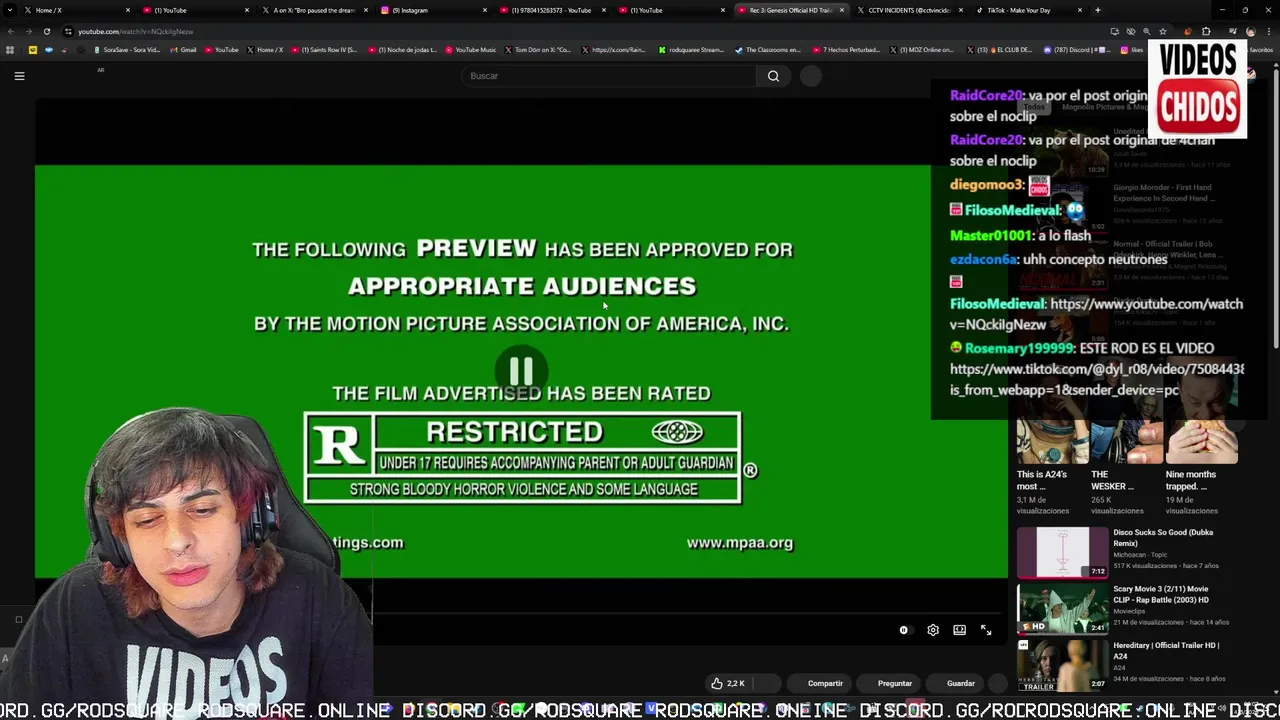The height and width of the screenshot is (720, 1280).
Task: Click the search magnifier button
Action: coord(773,76)
